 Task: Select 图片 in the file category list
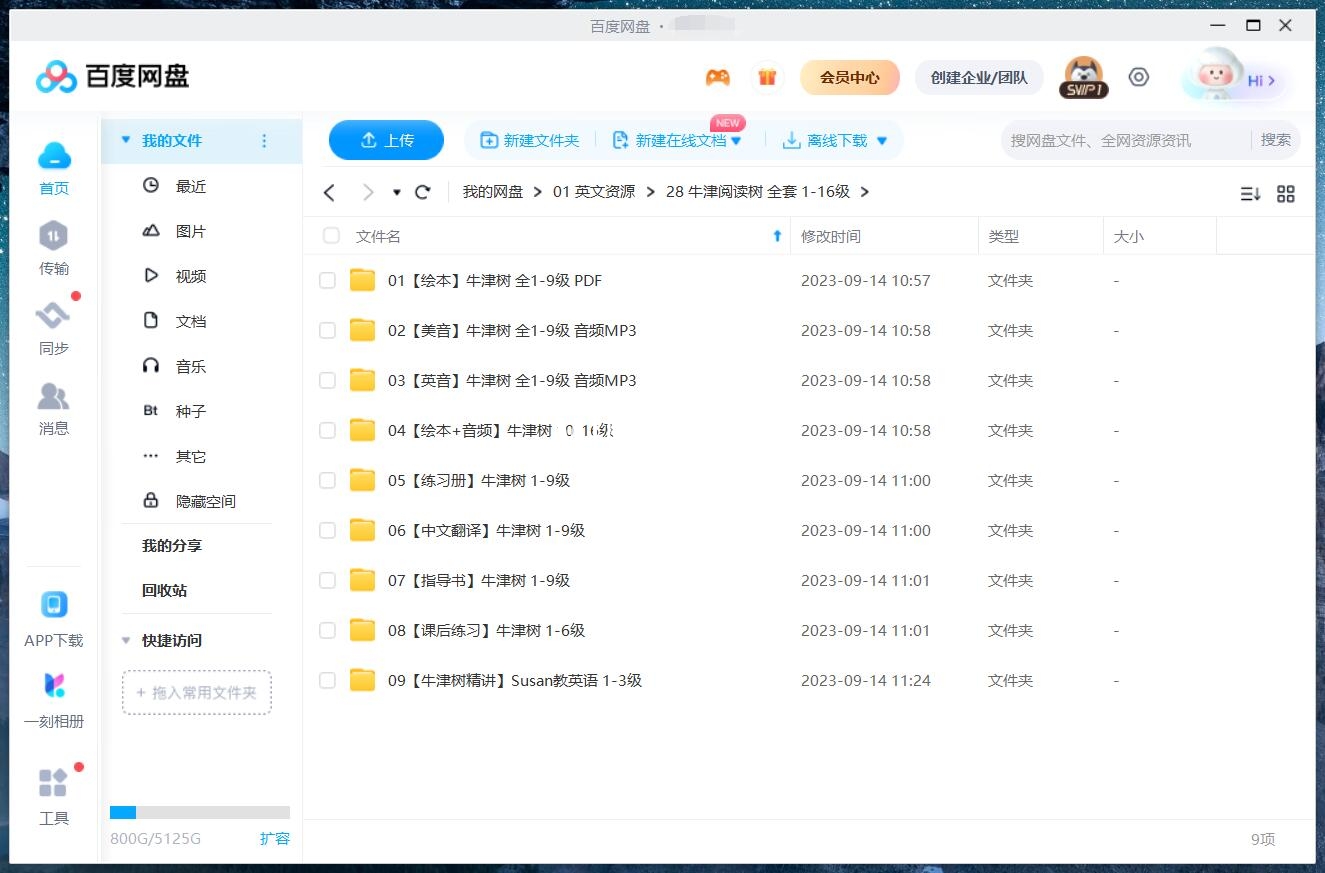coord(190,231)
